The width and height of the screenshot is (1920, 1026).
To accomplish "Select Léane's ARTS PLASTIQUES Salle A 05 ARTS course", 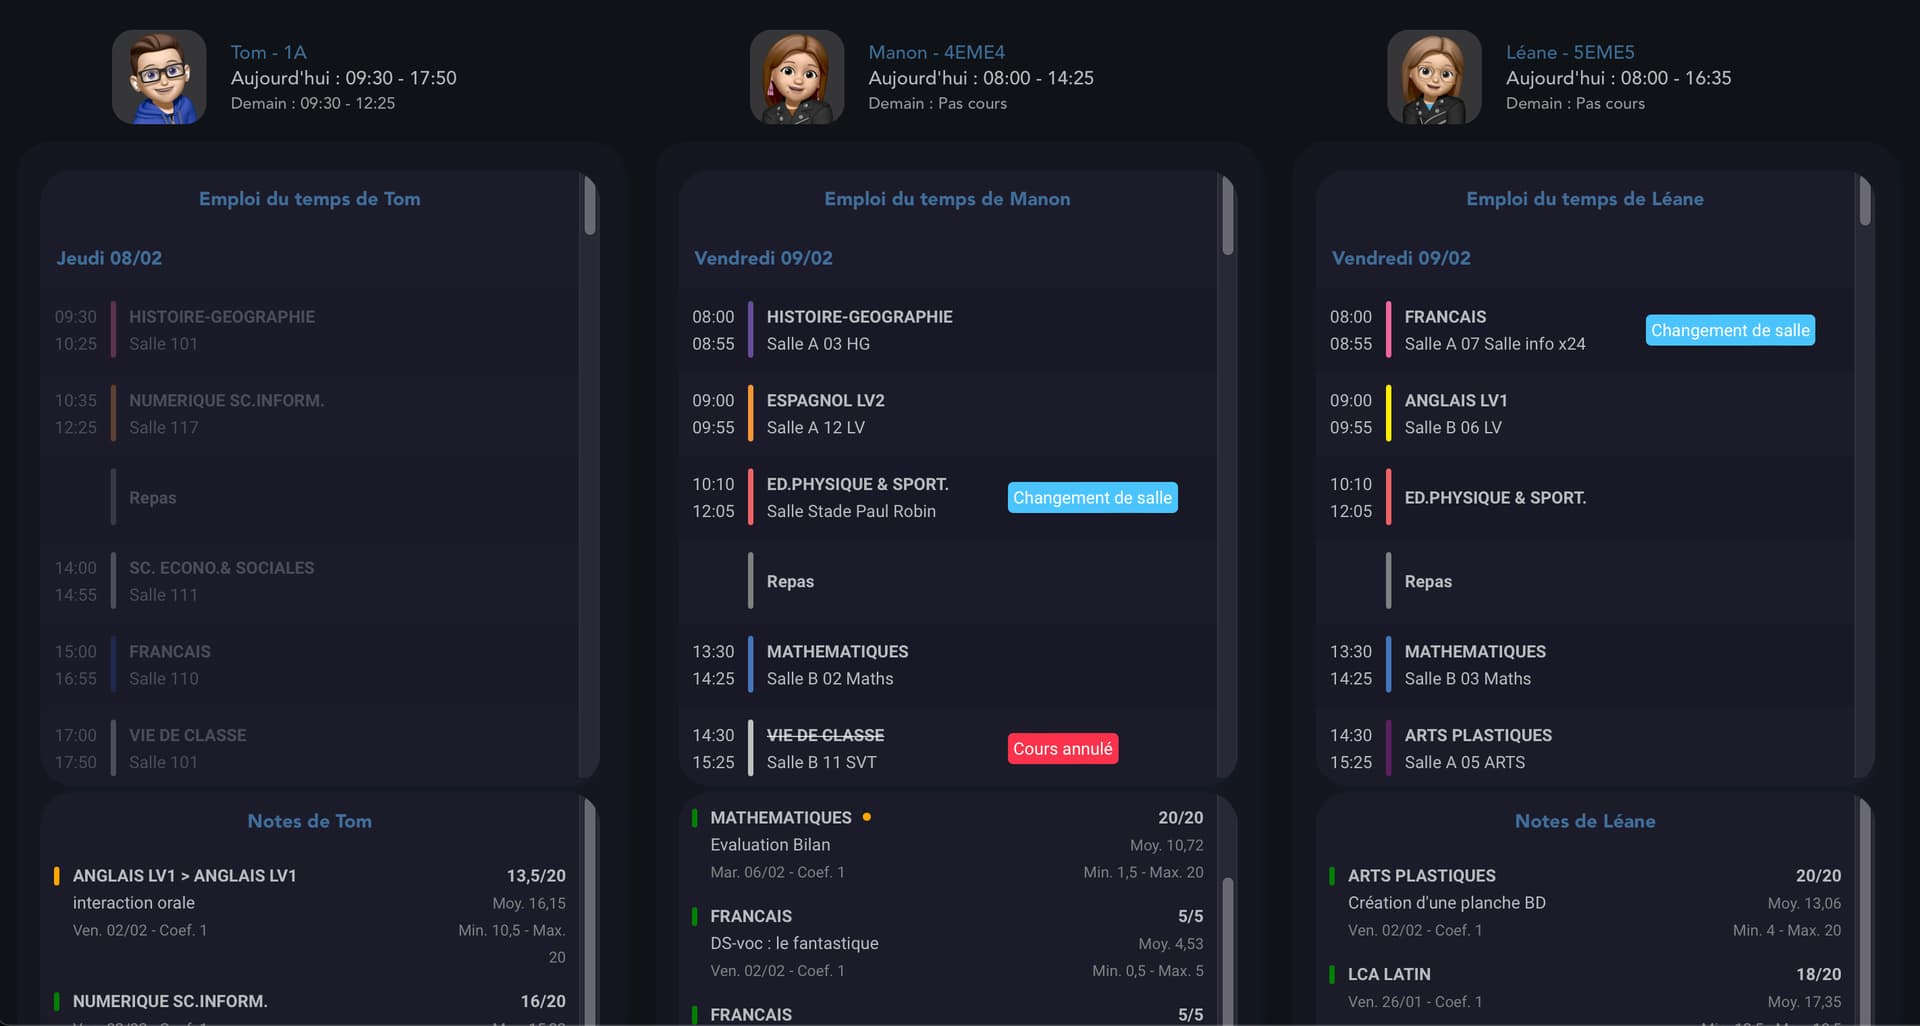I will (x=1585, y=748).
